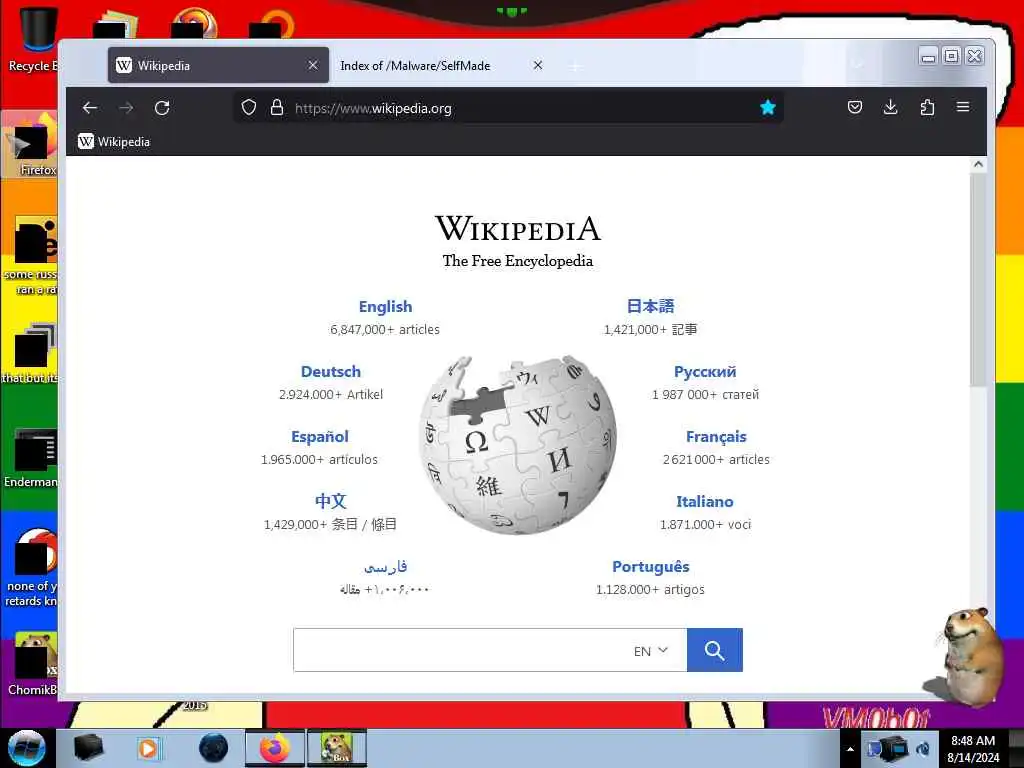
Task: Open Windows Media Player from taskbar
Action: (148, 748)
